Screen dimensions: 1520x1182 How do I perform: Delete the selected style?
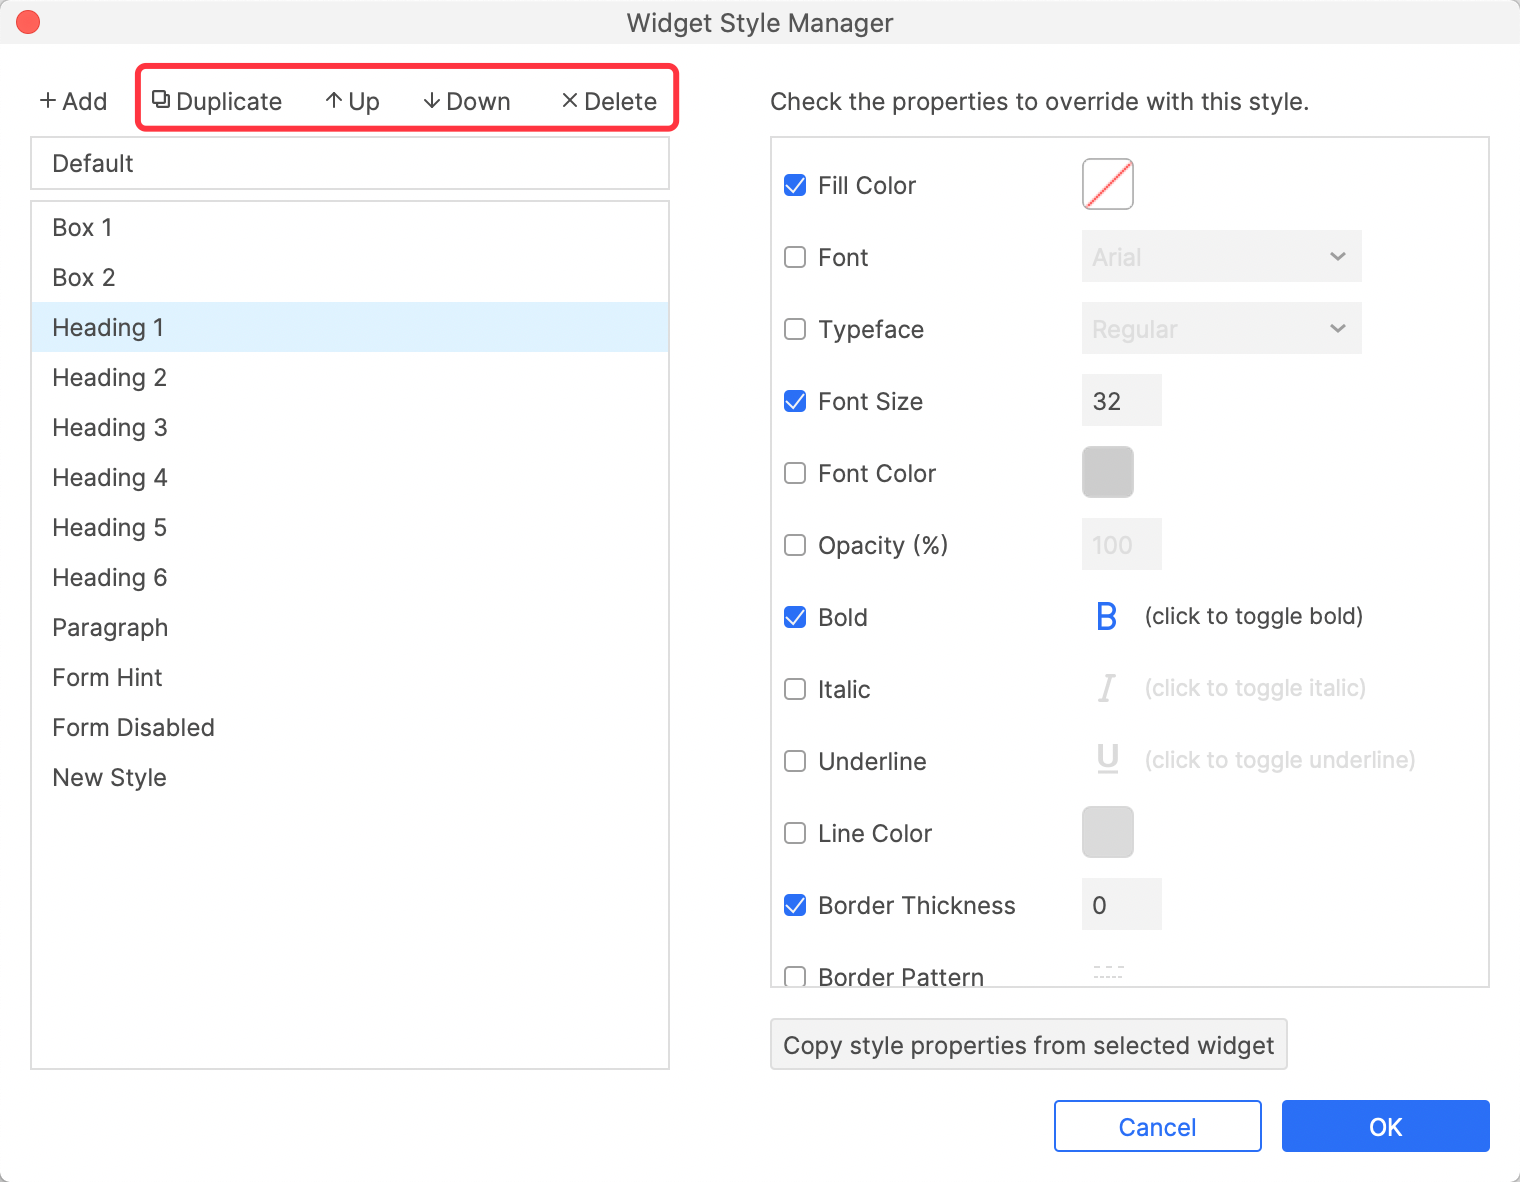click(x=609, y=101)
